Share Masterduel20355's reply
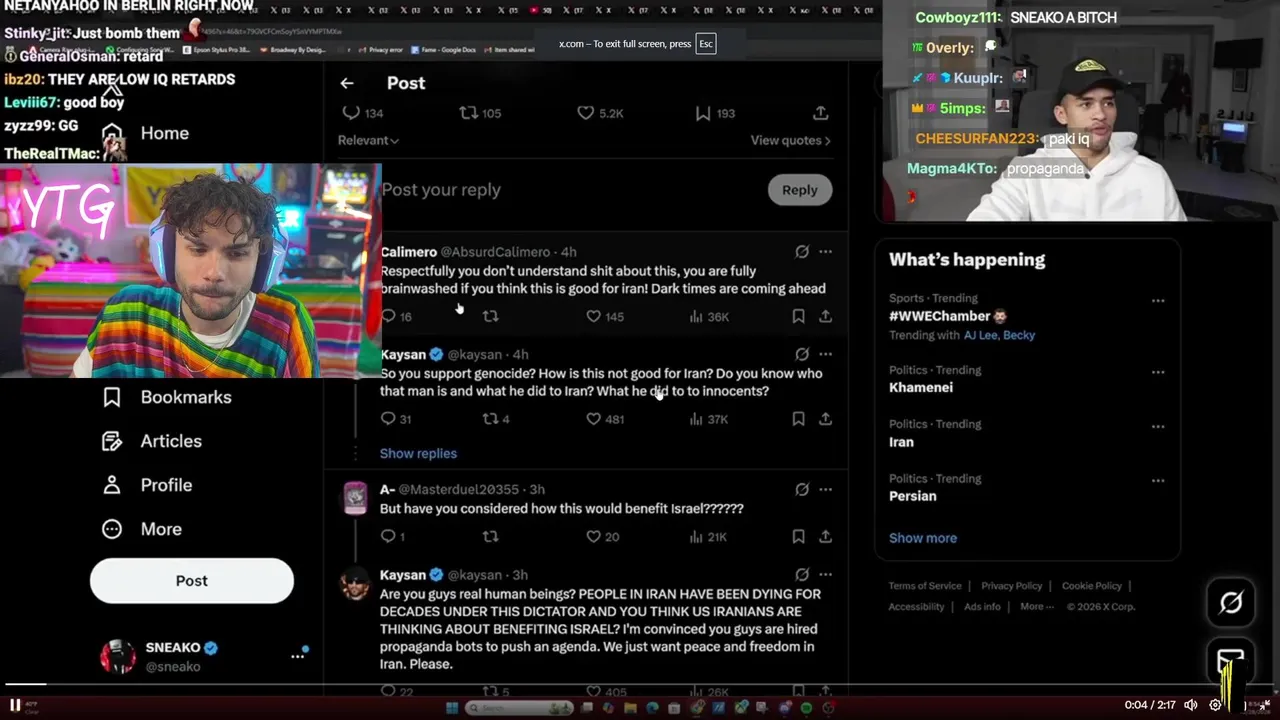1280x720 pixels. (x=825, y=537)
